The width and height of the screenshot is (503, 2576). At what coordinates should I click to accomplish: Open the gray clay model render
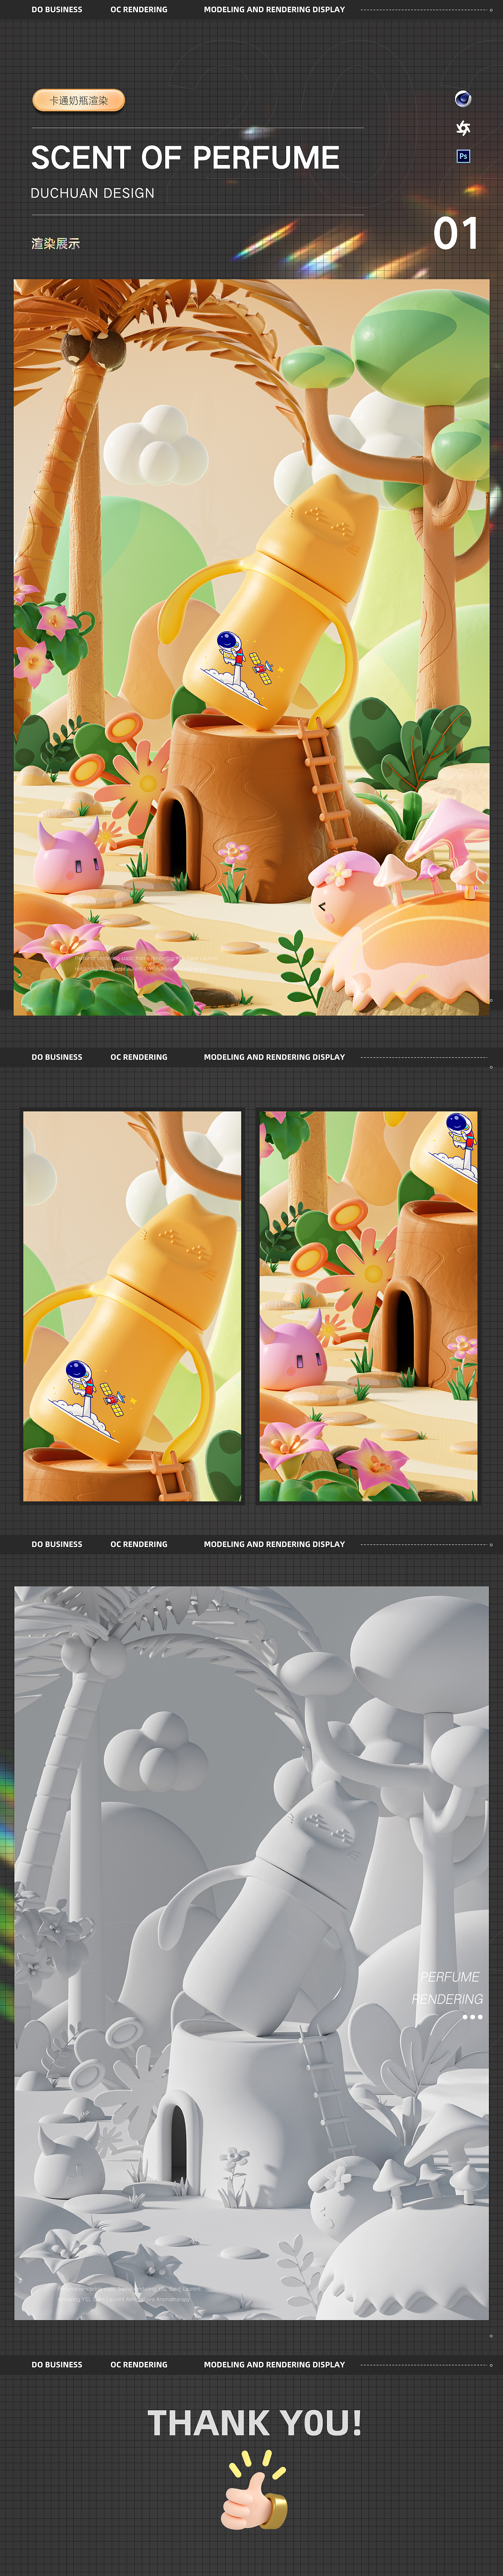click(x=252, y=1953)
